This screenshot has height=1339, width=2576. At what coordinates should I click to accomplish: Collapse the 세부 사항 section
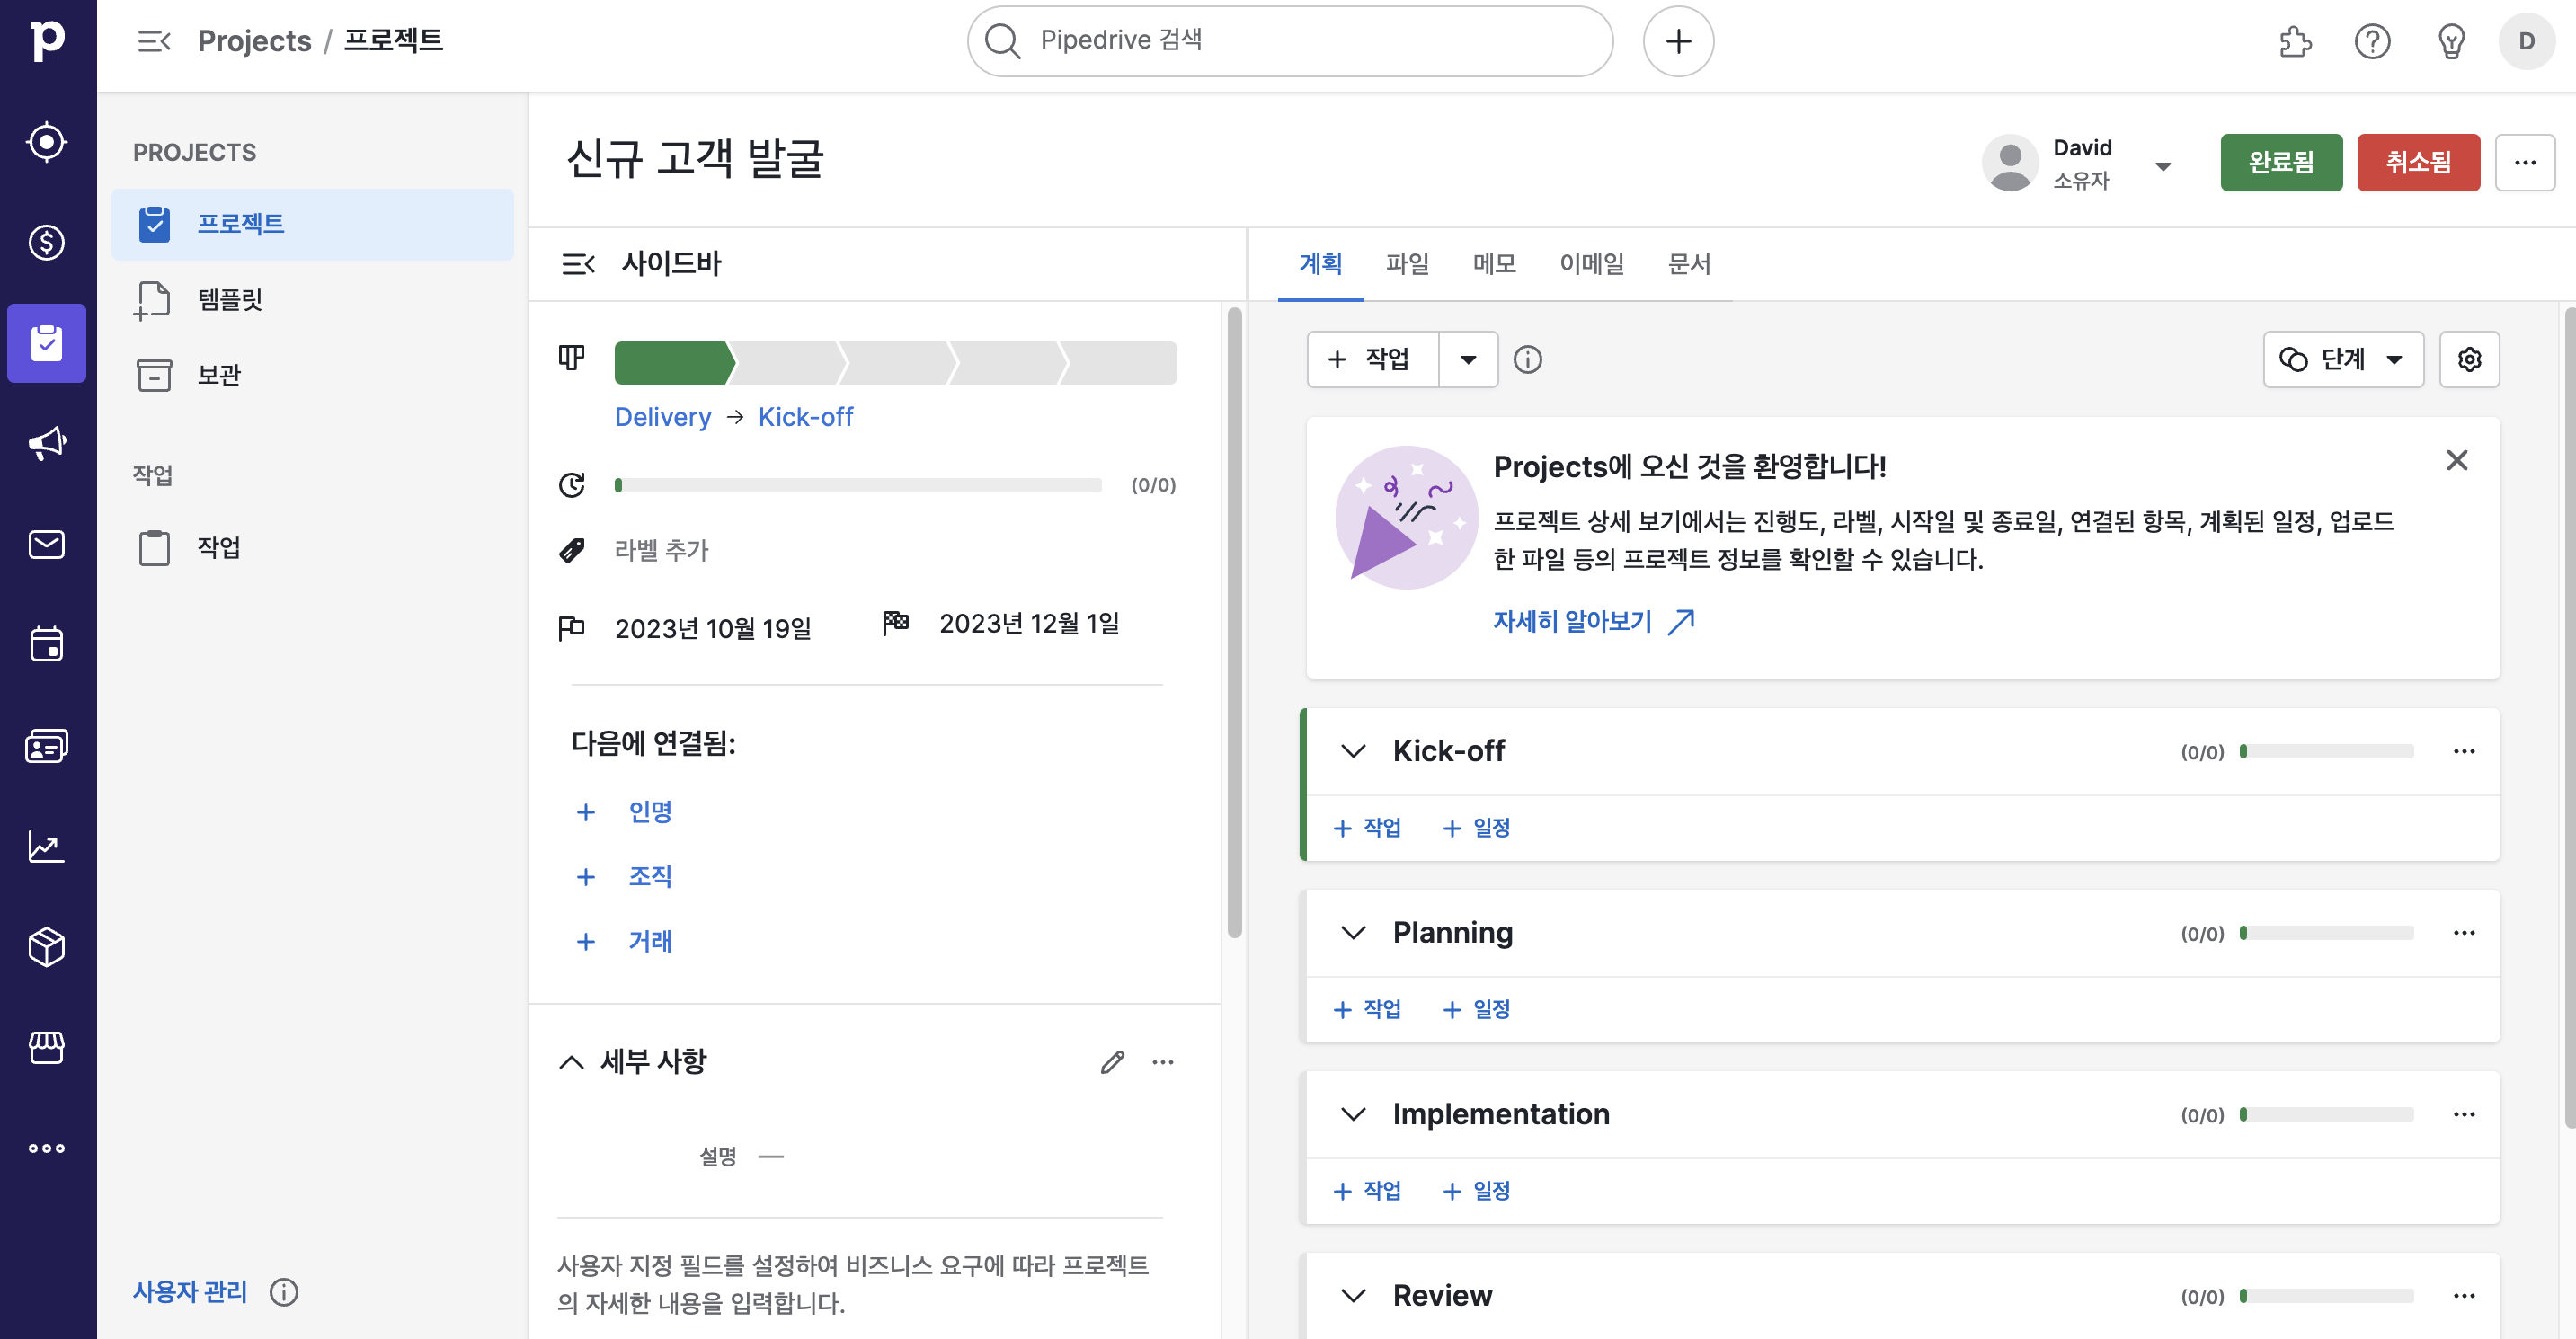(x=571, y=1061)
